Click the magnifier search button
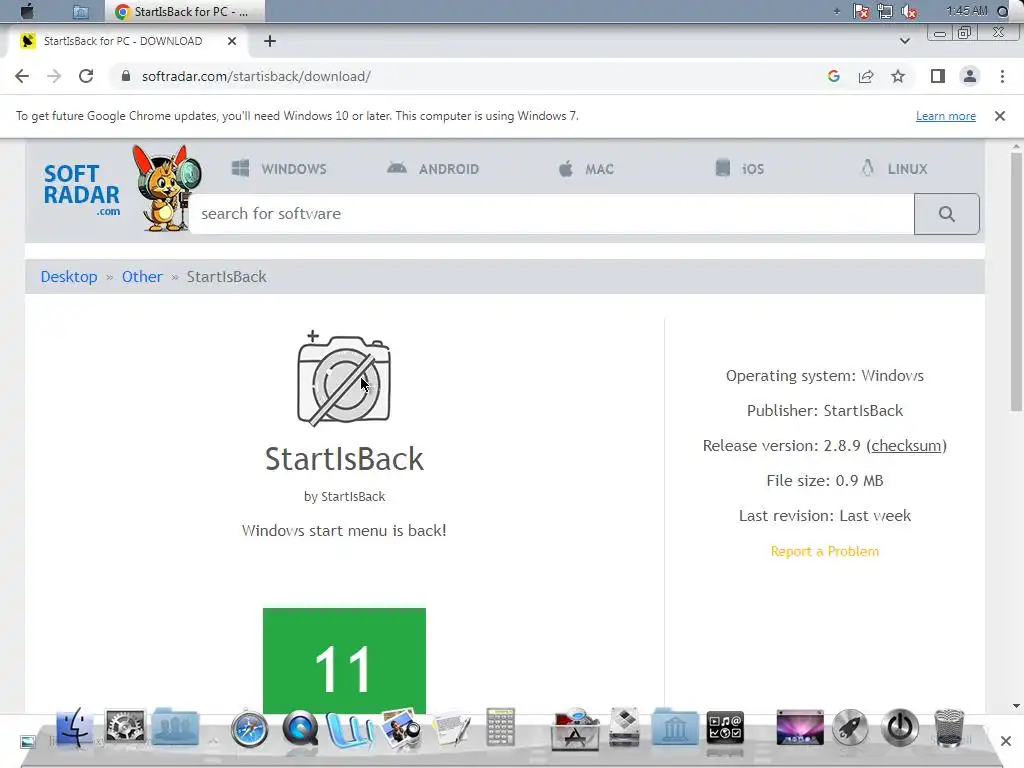The height and width of the screenshot is (768, 1024). click(946, 214)
